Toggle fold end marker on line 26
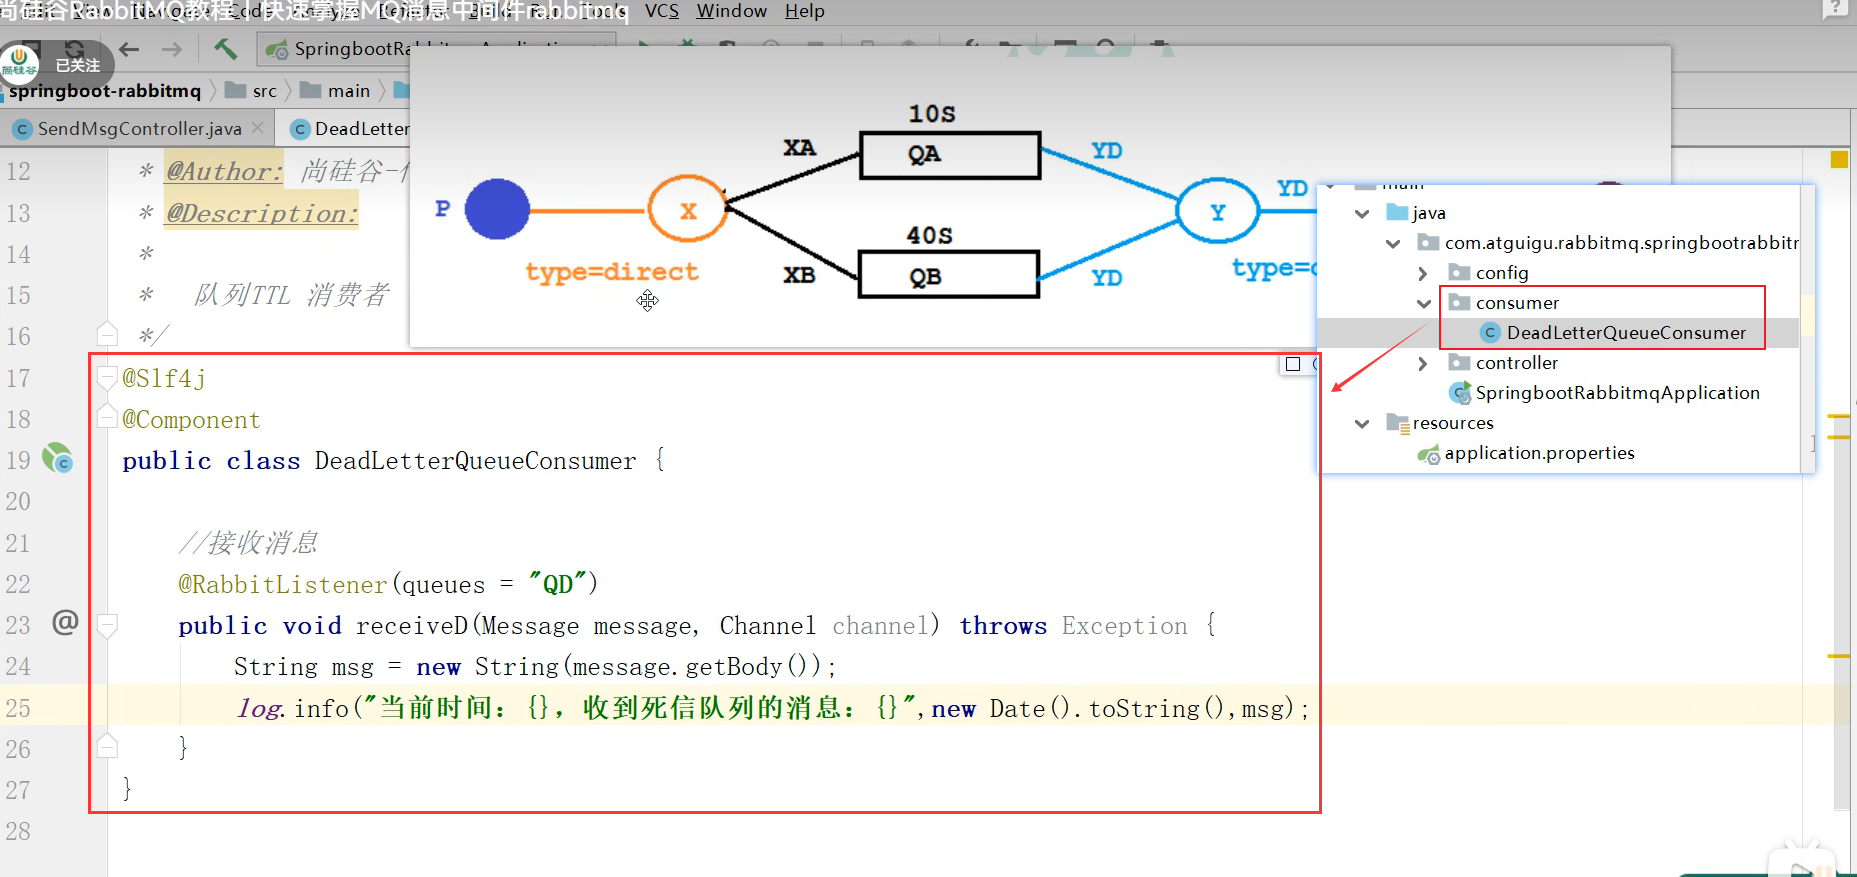The image size is (1857, 877). (107, 746)
